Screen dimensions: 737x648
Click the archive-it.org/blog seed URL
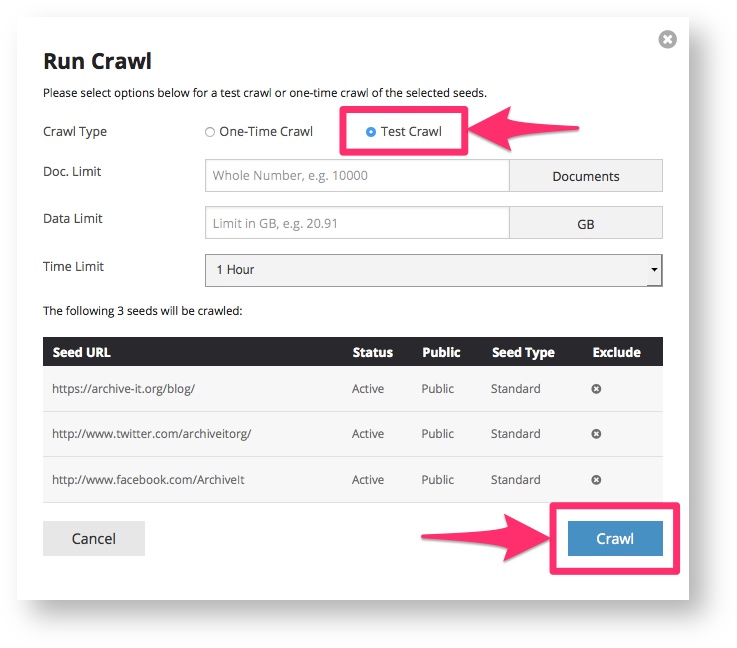(123, 388)
